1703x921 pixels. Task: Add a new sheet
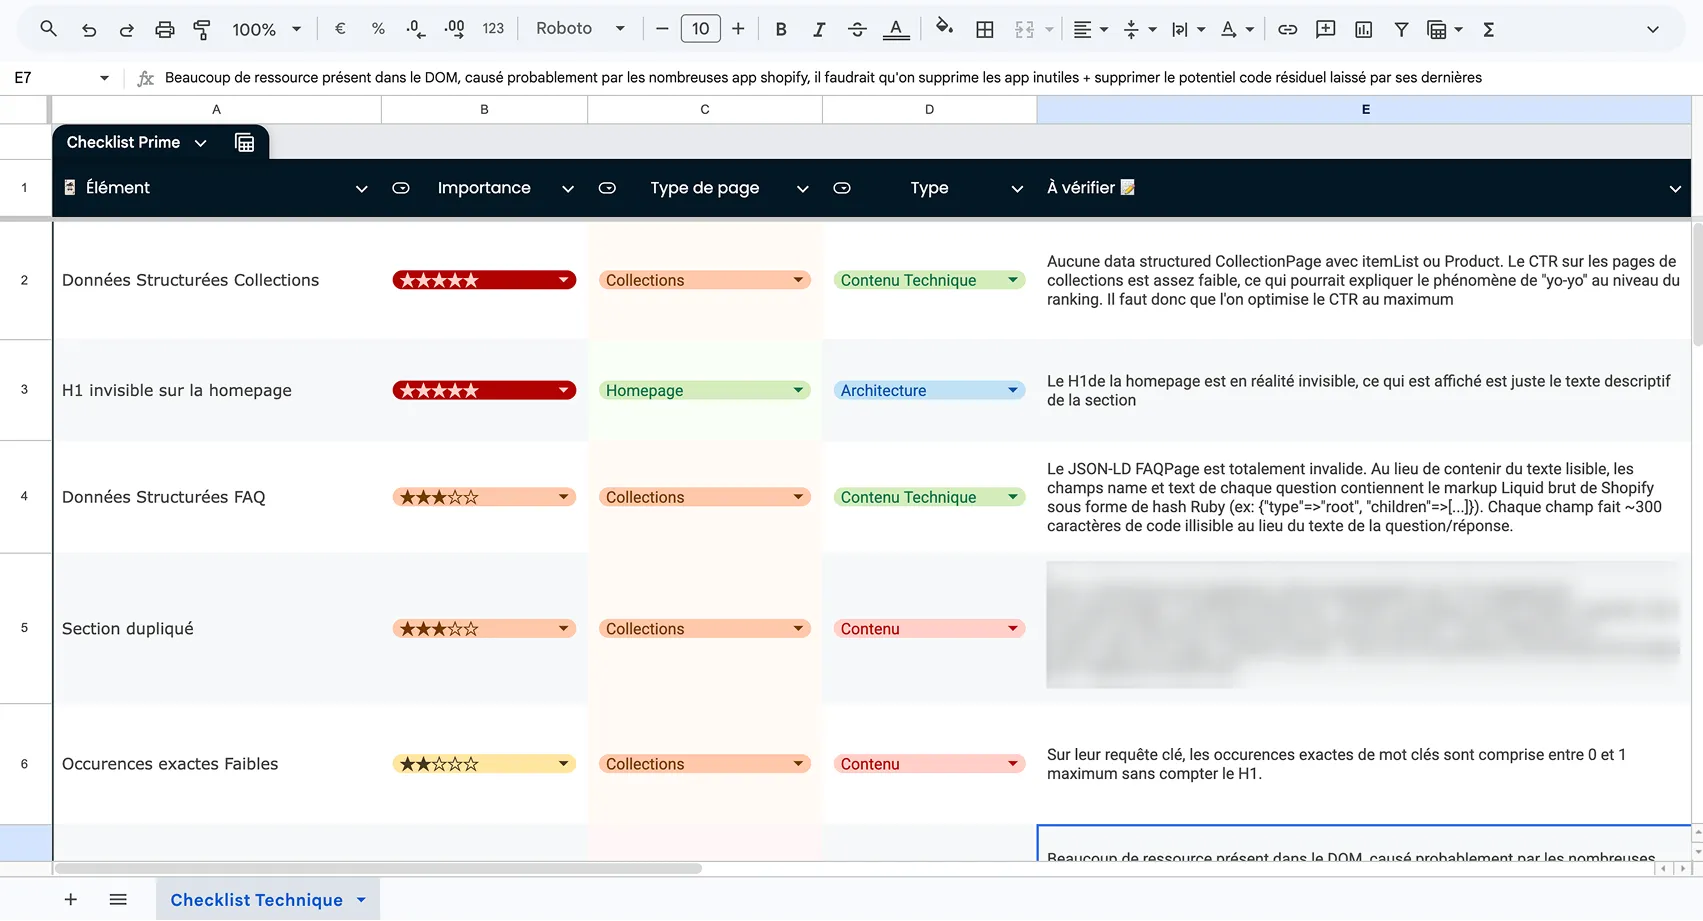[70, 899]
